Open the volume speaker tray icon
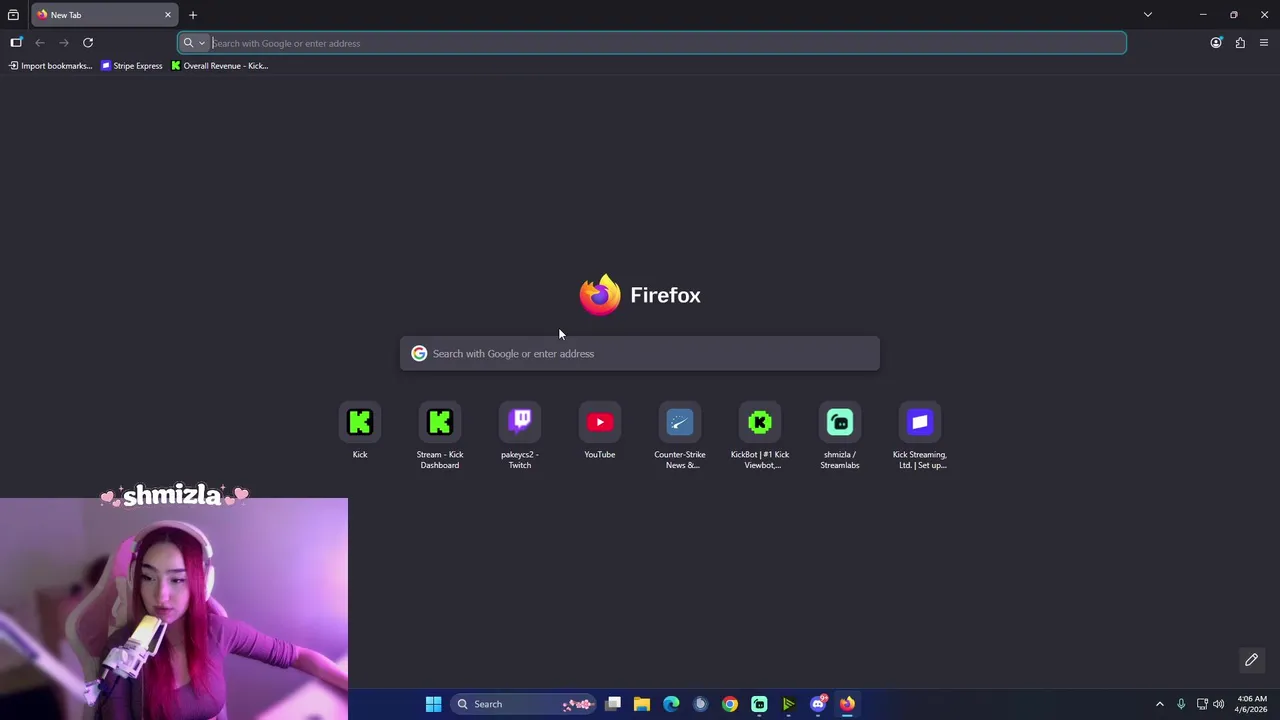 (x=1218, y=704)
